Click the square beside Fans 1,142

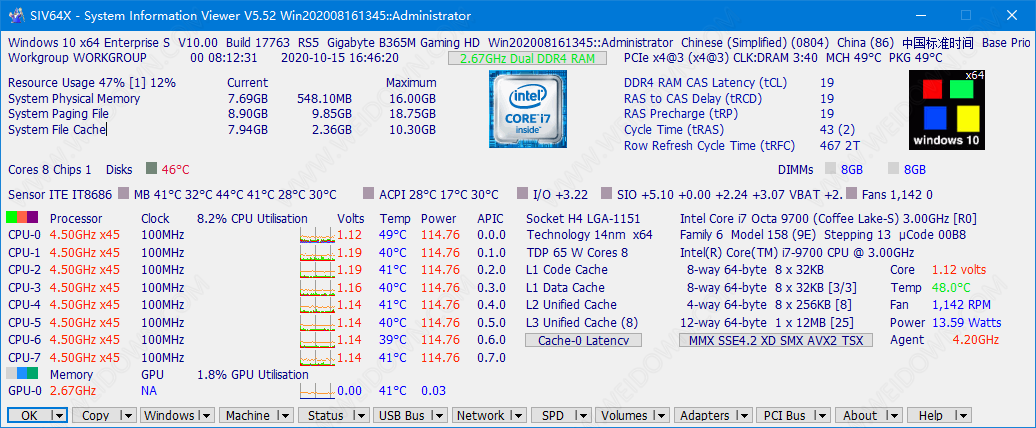pyautogui.click(x=851, y=194)
